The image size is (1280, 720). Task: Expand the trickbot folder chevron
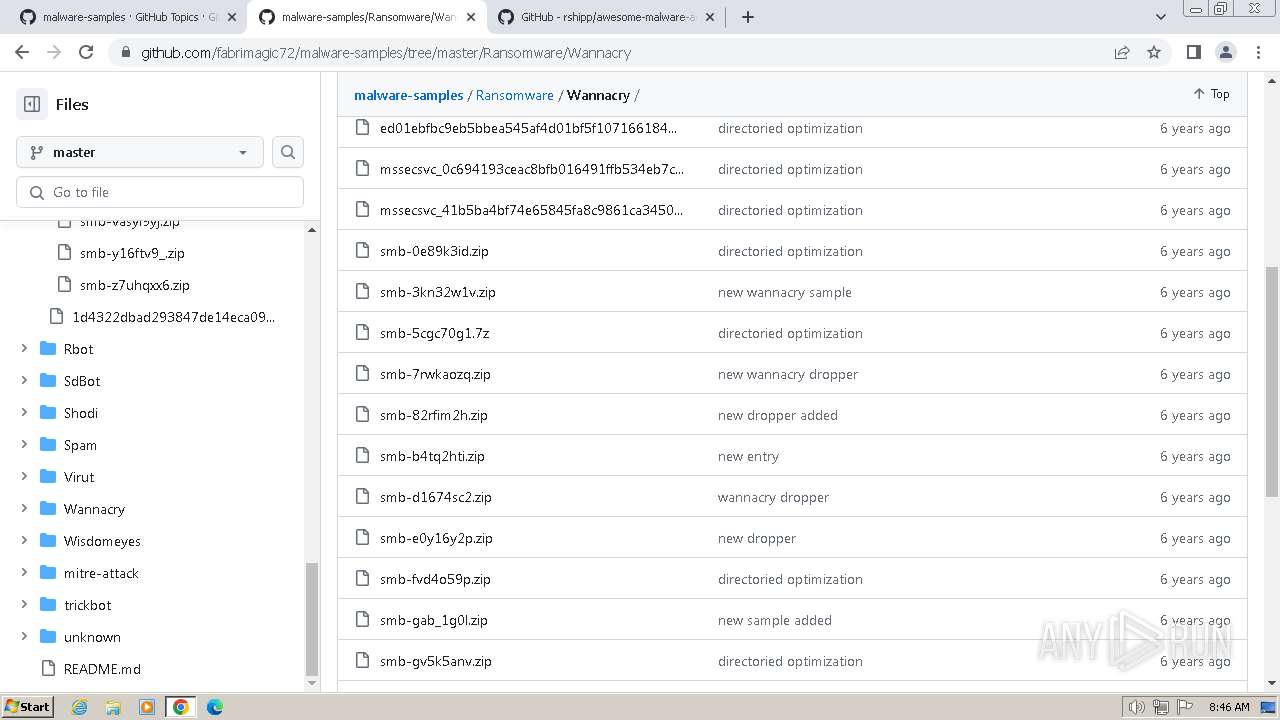[24, 605]
